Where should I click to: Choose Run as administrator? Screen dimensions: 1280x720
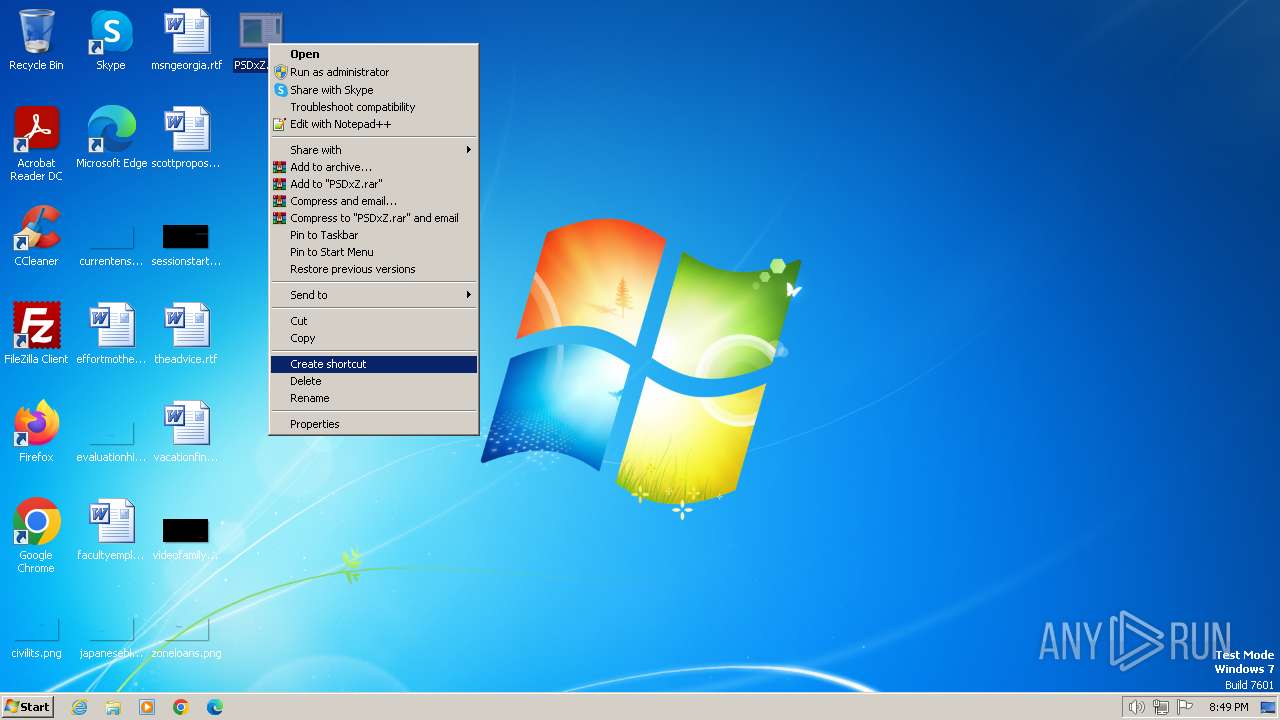click(x=374, y=72)
